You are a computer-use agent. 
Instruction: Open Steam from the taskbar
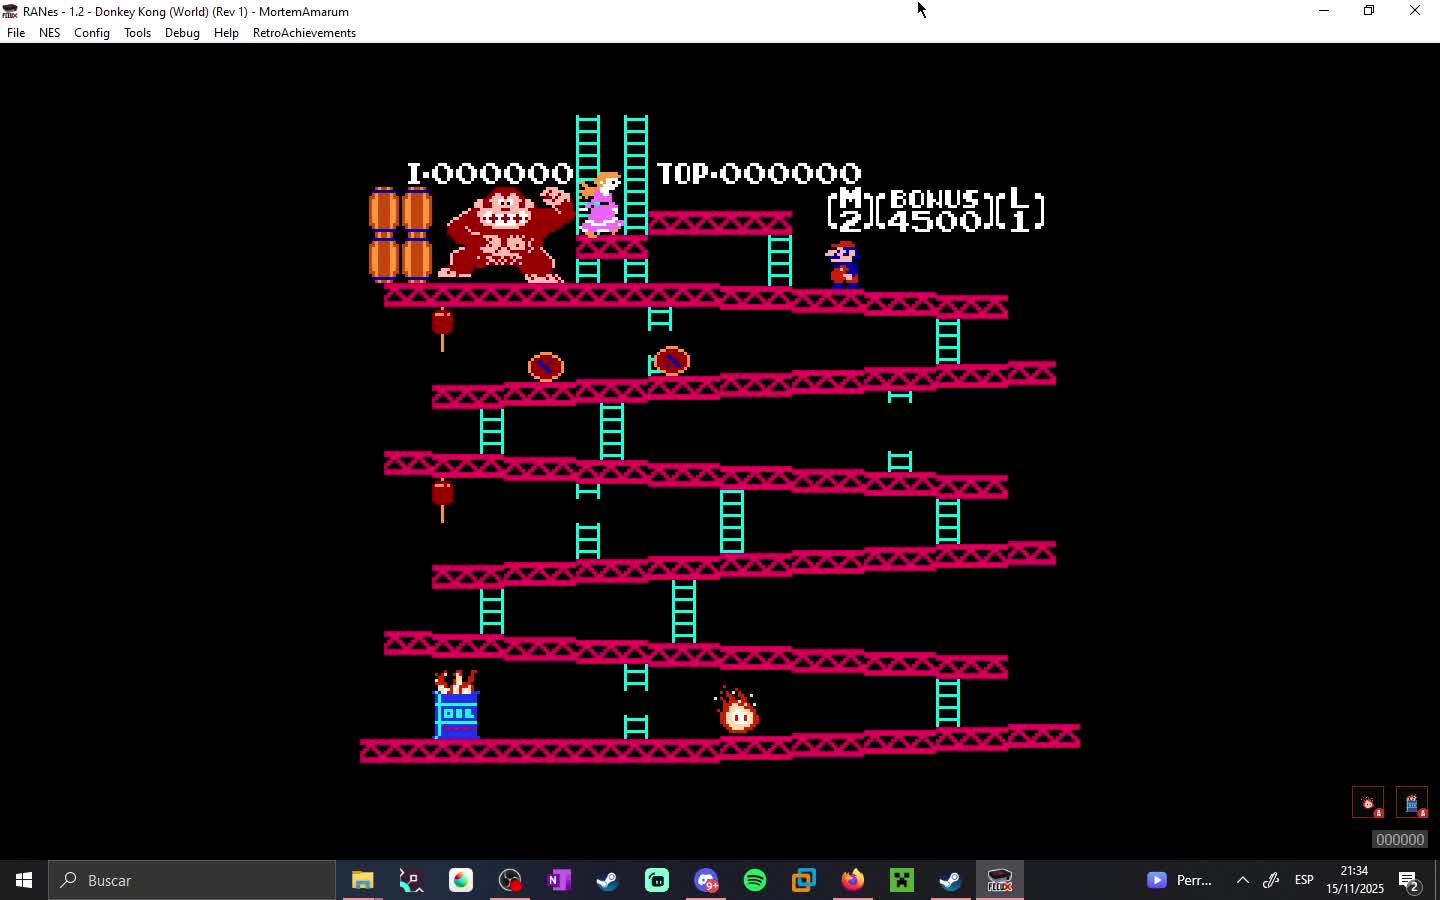click(x=606, y=880)
